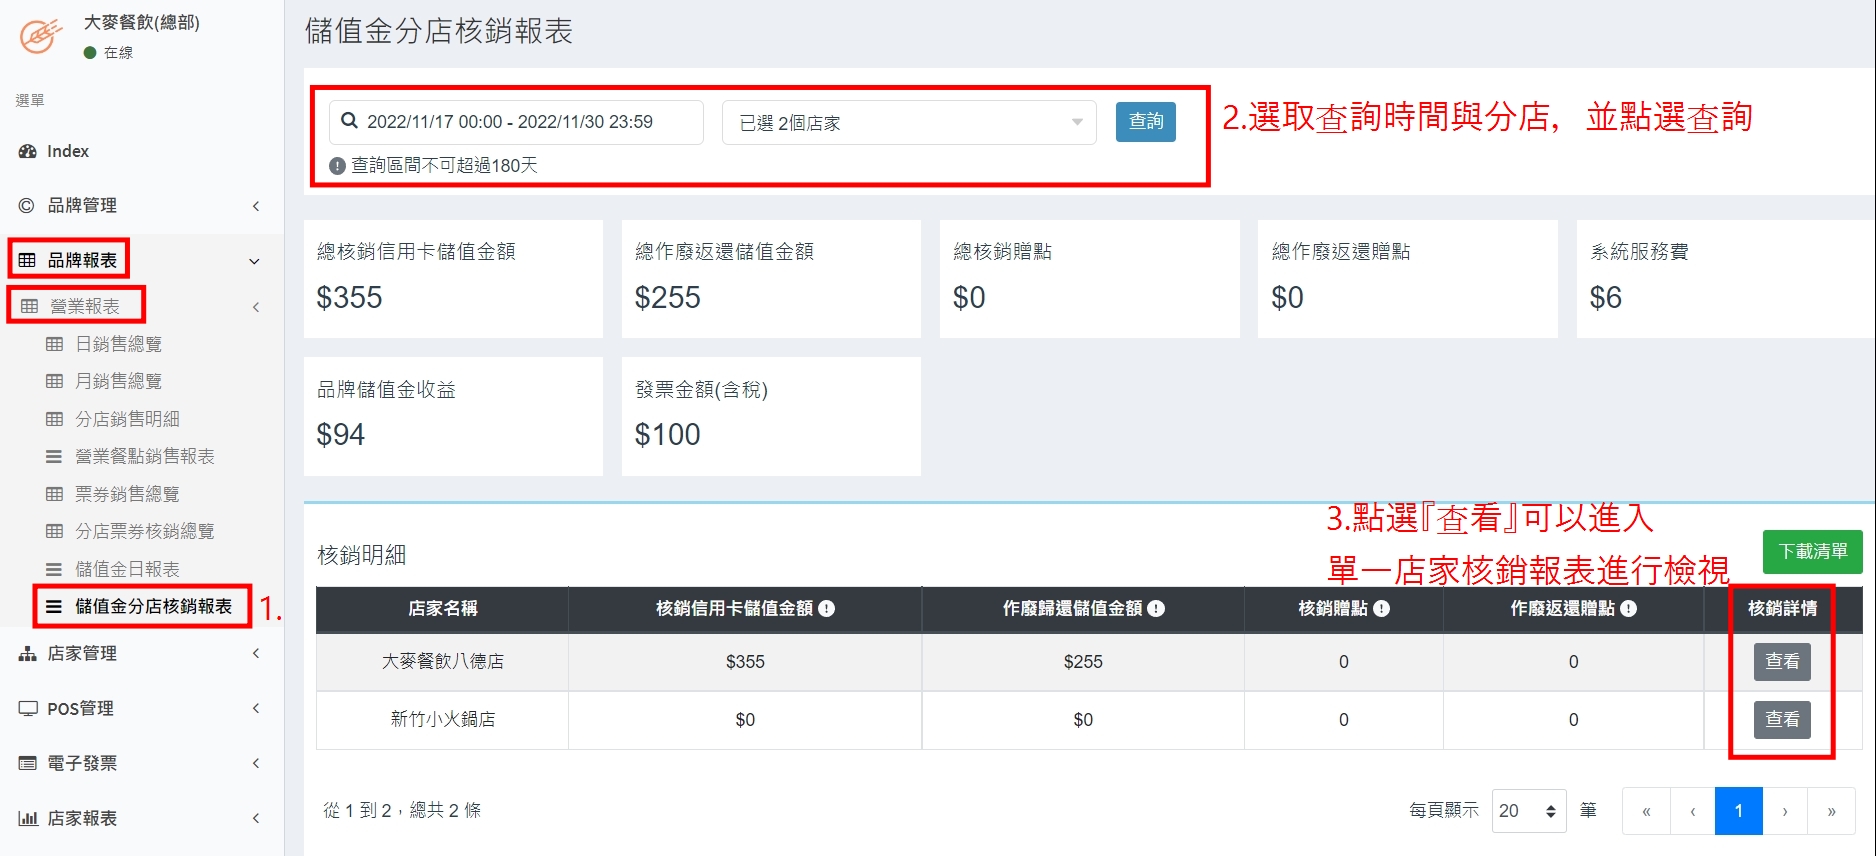Viewport: 1876px width, 856px height.
Task: Click the info icon beside 核銷信用卡儲值金額 header
Action: 827,609
